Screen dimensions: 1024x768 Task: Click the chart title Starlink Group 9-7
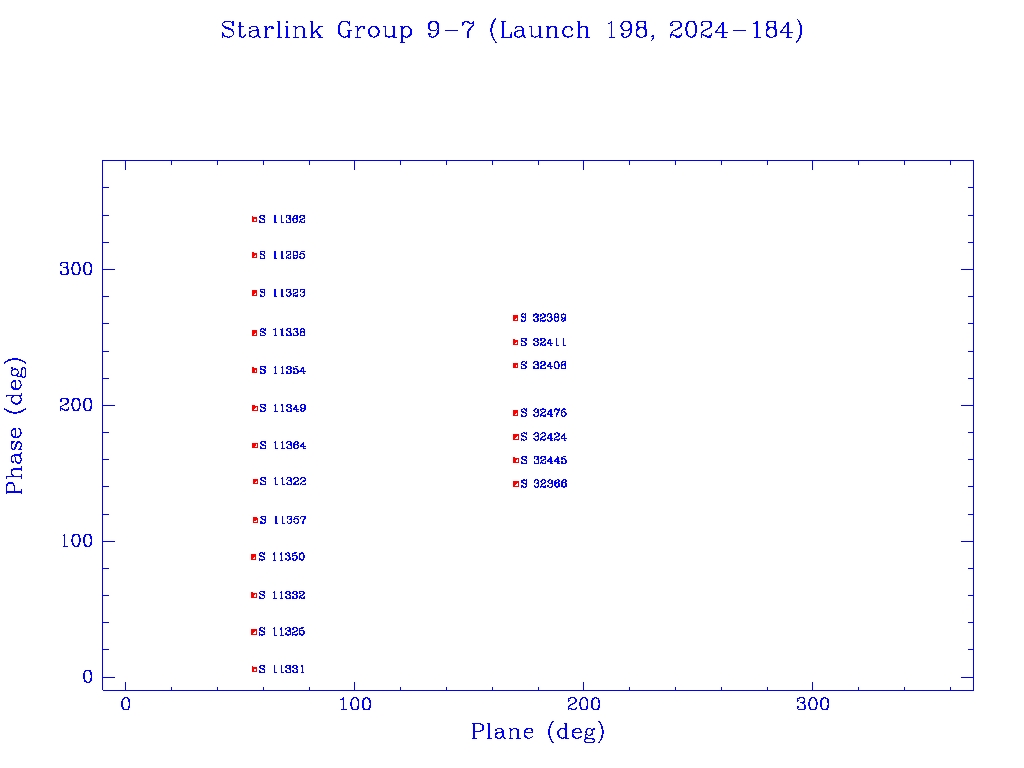coord(512,30)
